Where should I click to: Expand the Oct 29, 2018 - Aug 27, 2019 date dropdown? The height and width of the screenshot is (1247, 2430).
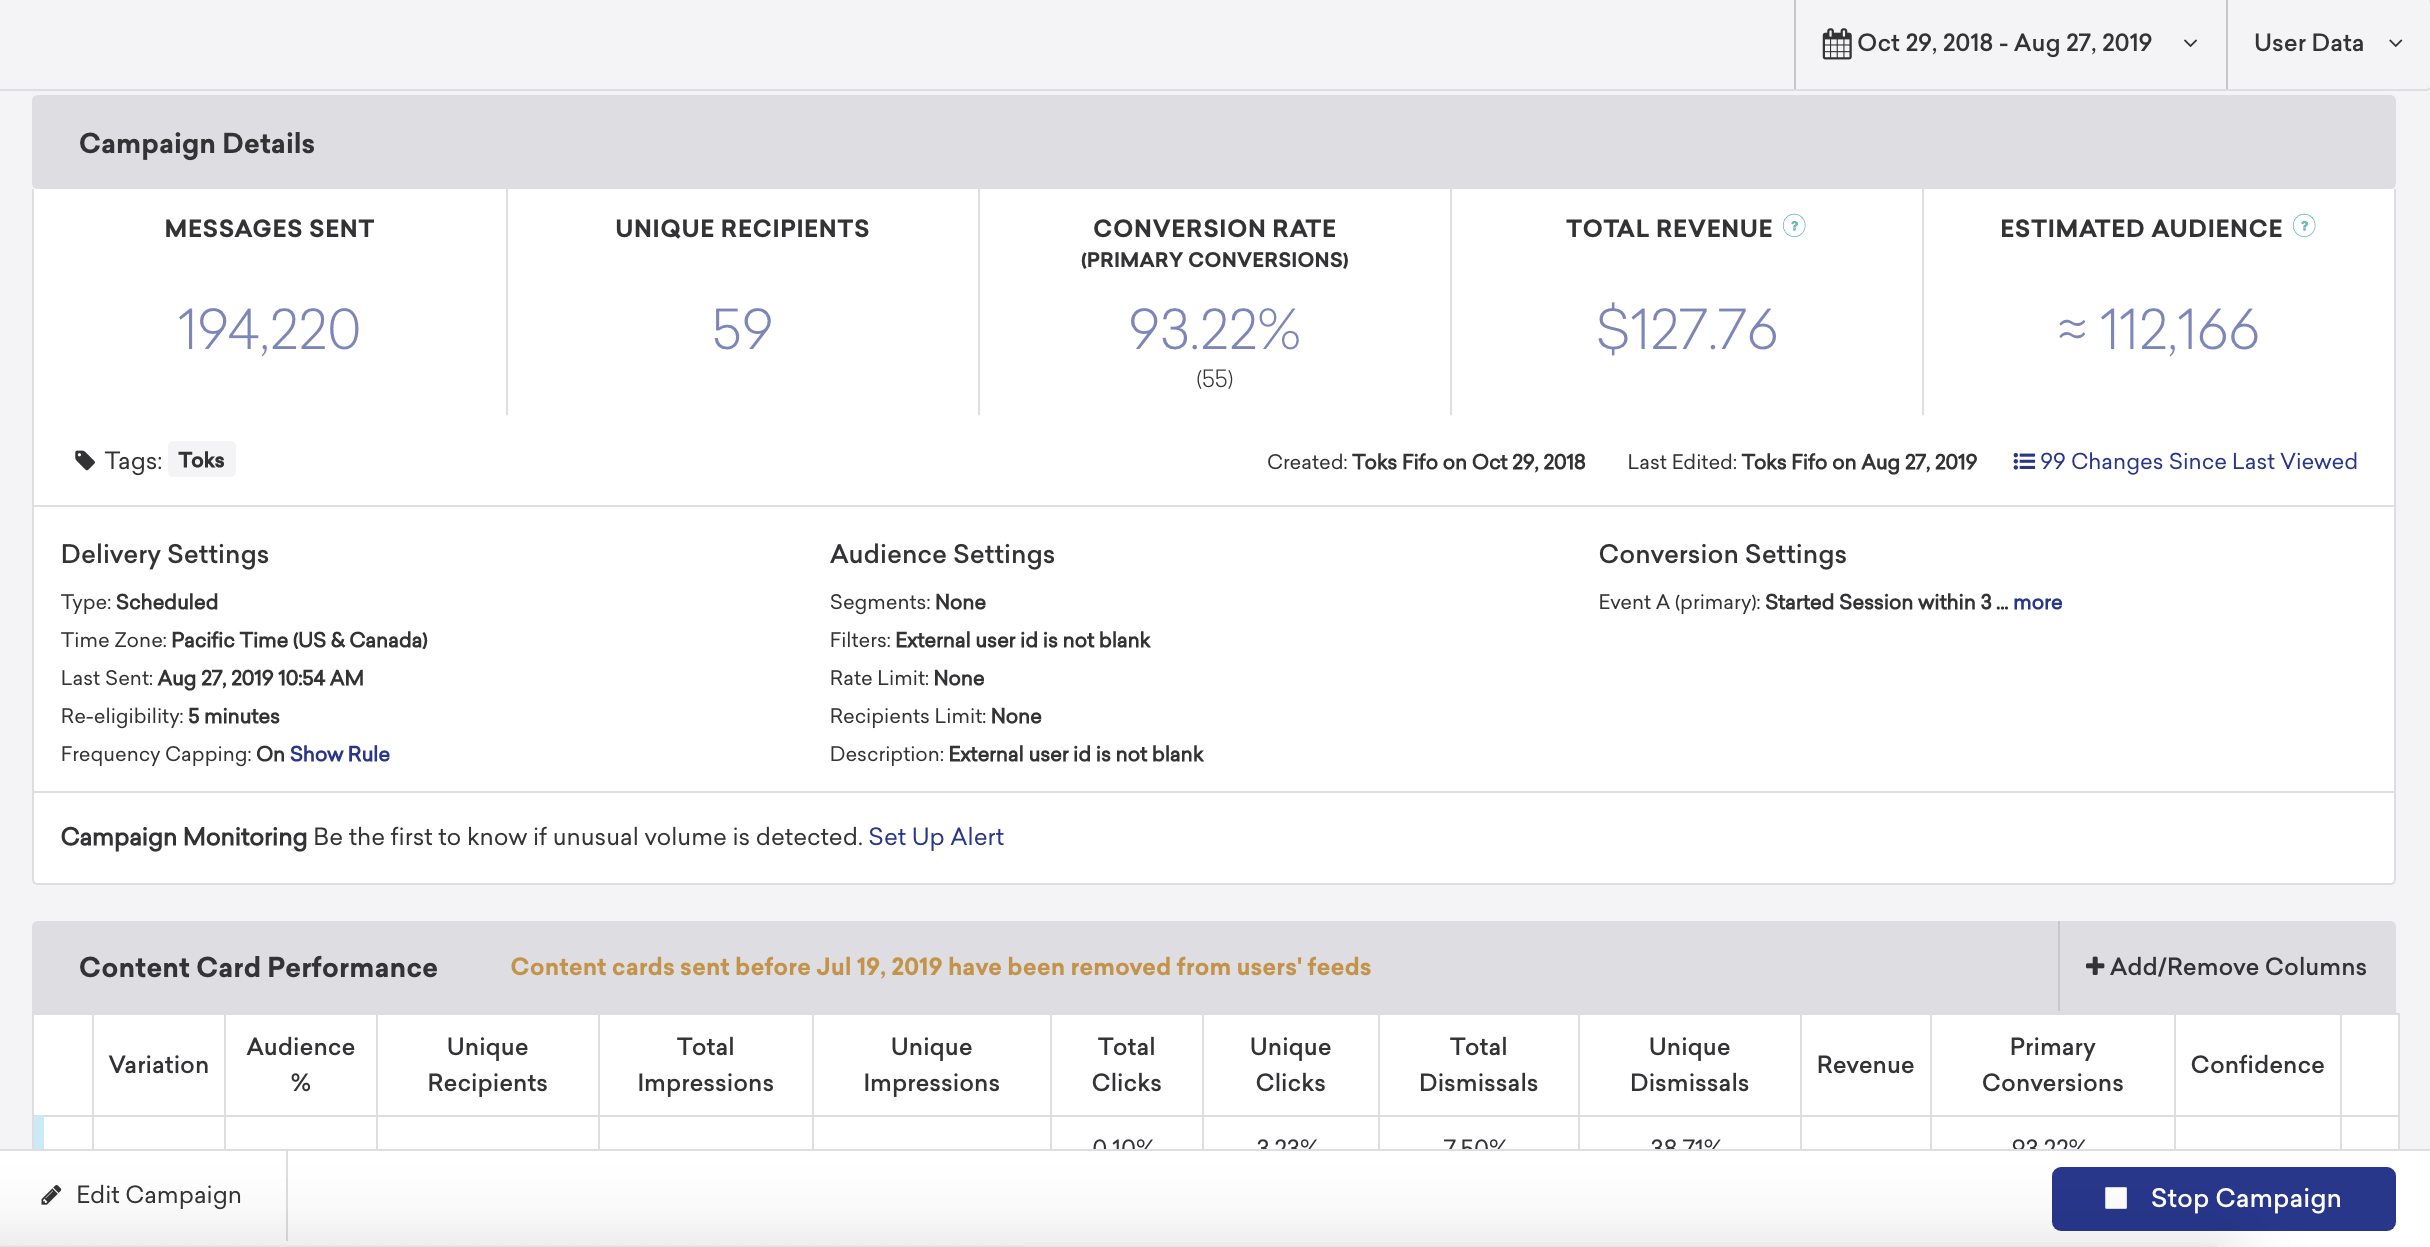click(x=2010, y=43)
